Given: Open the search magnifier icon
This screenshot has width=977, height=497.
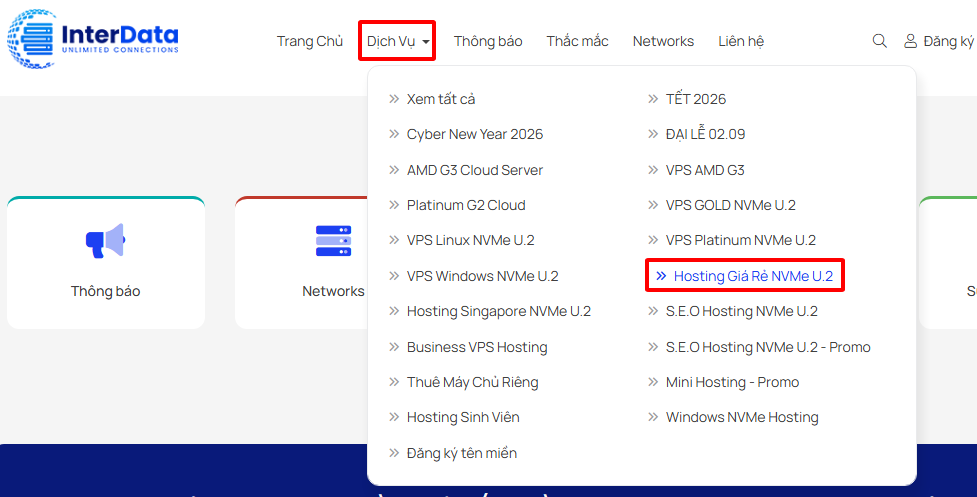Looking at the screenshot, I should pos(879,41).
